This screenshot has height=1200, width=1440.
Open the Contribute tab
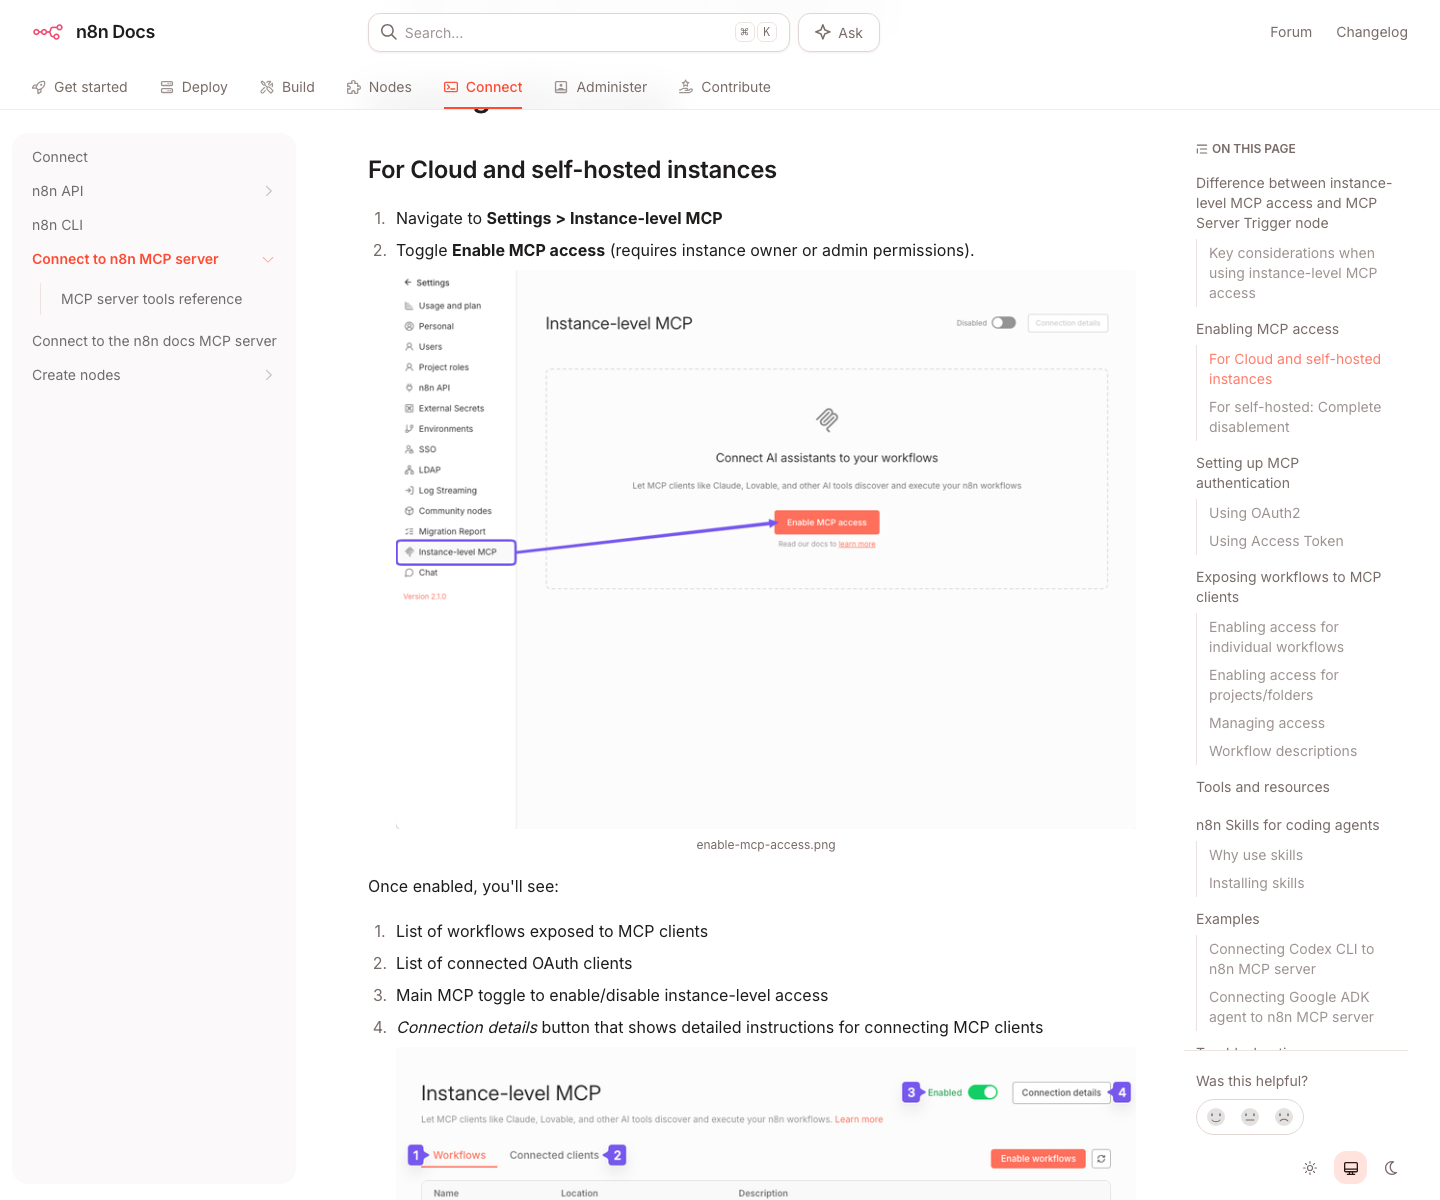[x=725, y=87]
